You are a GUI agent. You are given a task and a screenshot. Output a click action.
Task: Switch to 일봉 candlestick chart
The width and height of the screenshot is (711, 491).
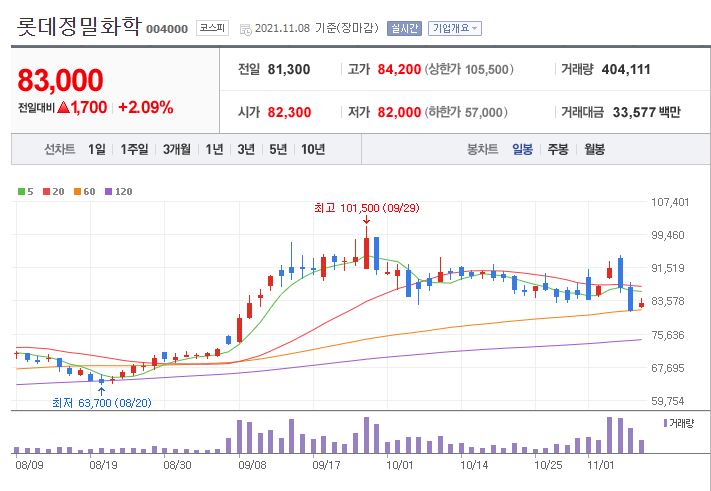tap(522, 149)
